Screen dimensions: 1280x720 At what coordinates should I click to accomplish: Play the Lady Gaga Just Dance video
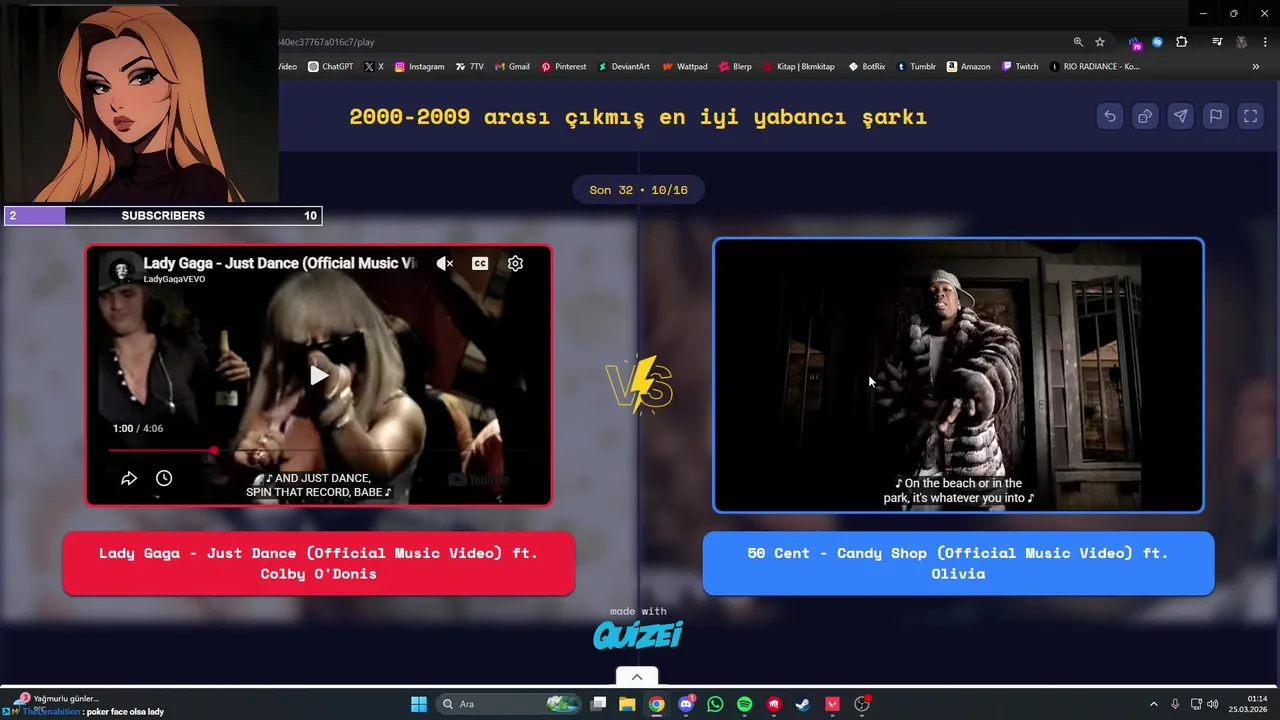318,375
